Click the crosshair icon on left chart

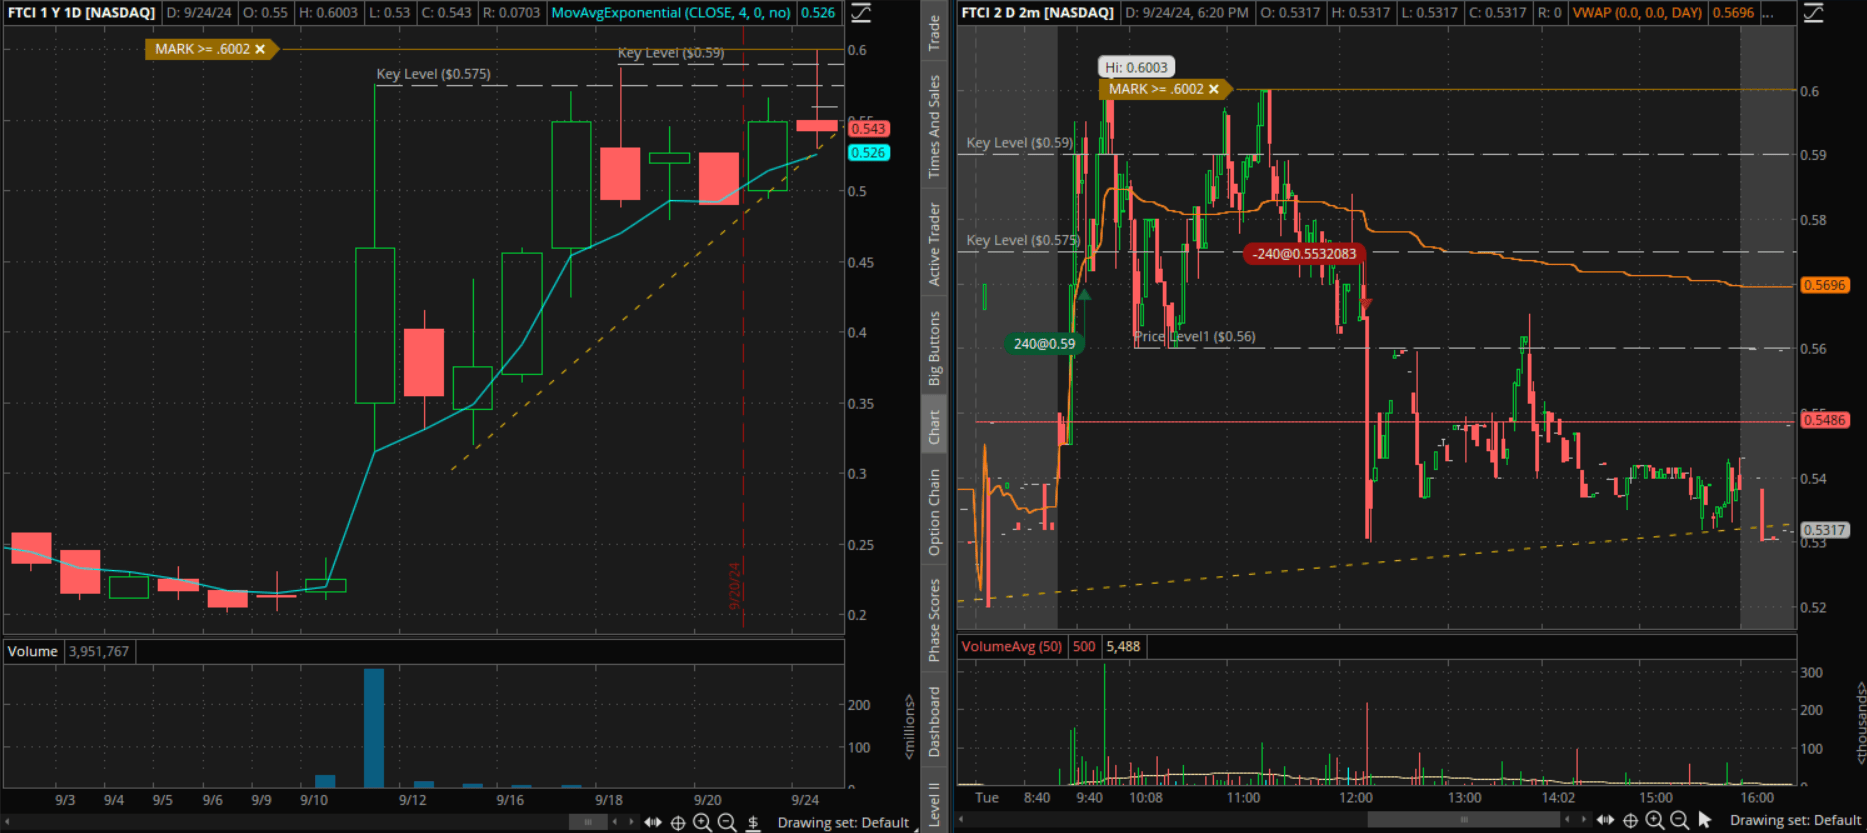click(678, 822)
